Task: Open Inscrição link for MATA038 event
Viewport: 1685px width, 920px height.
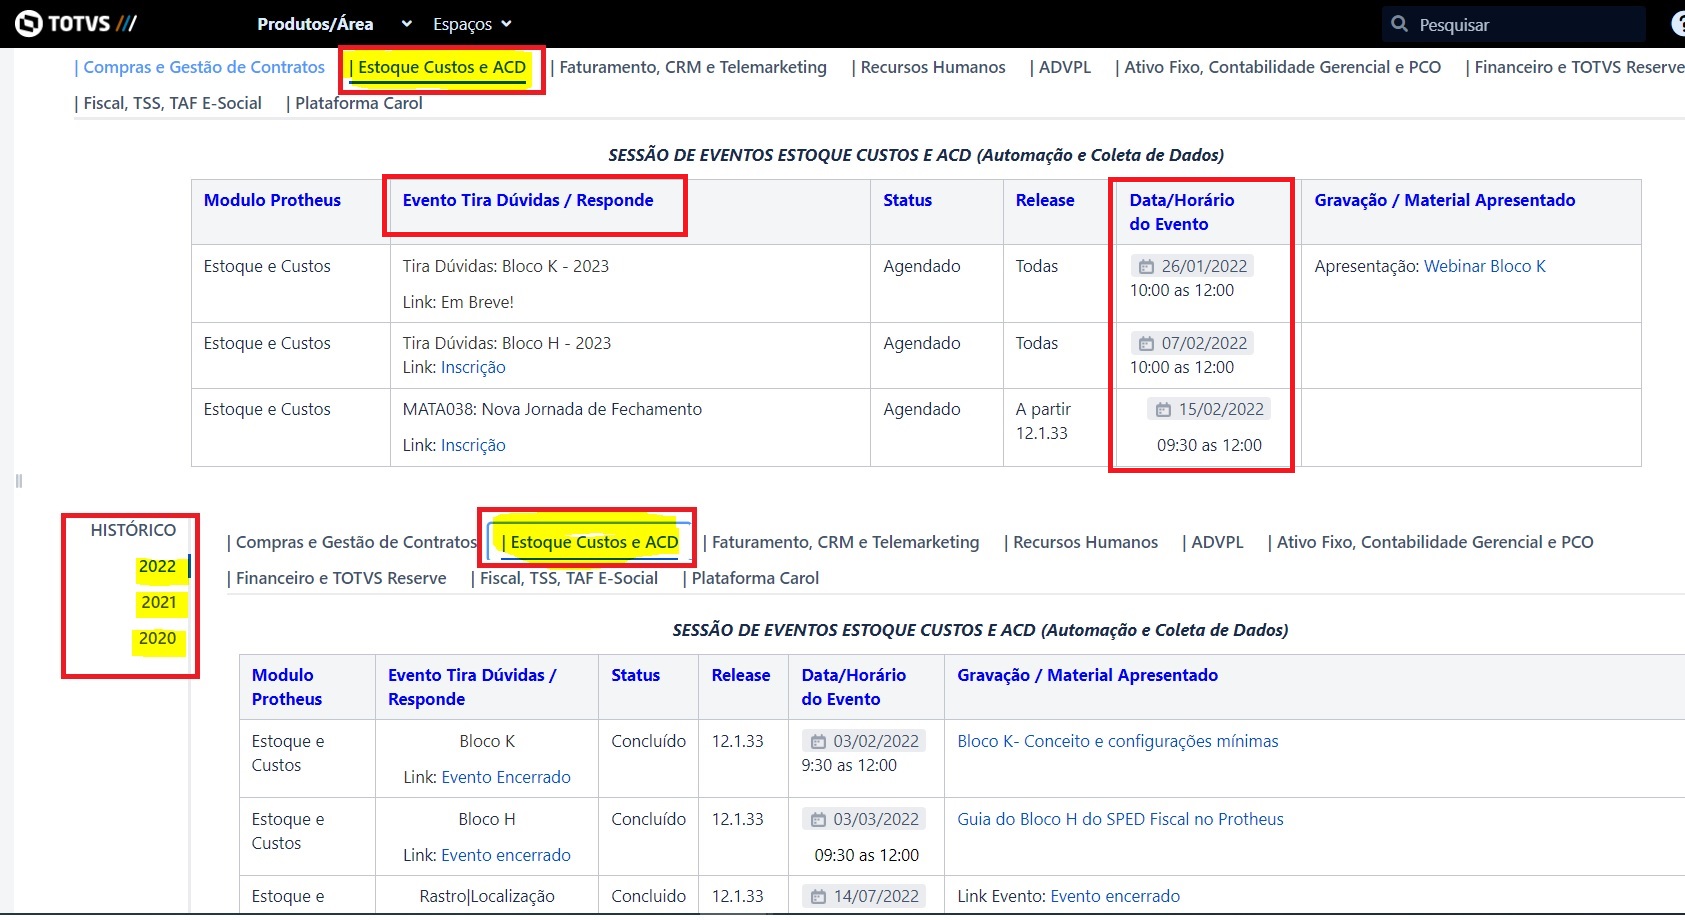Action: (473, 445)
